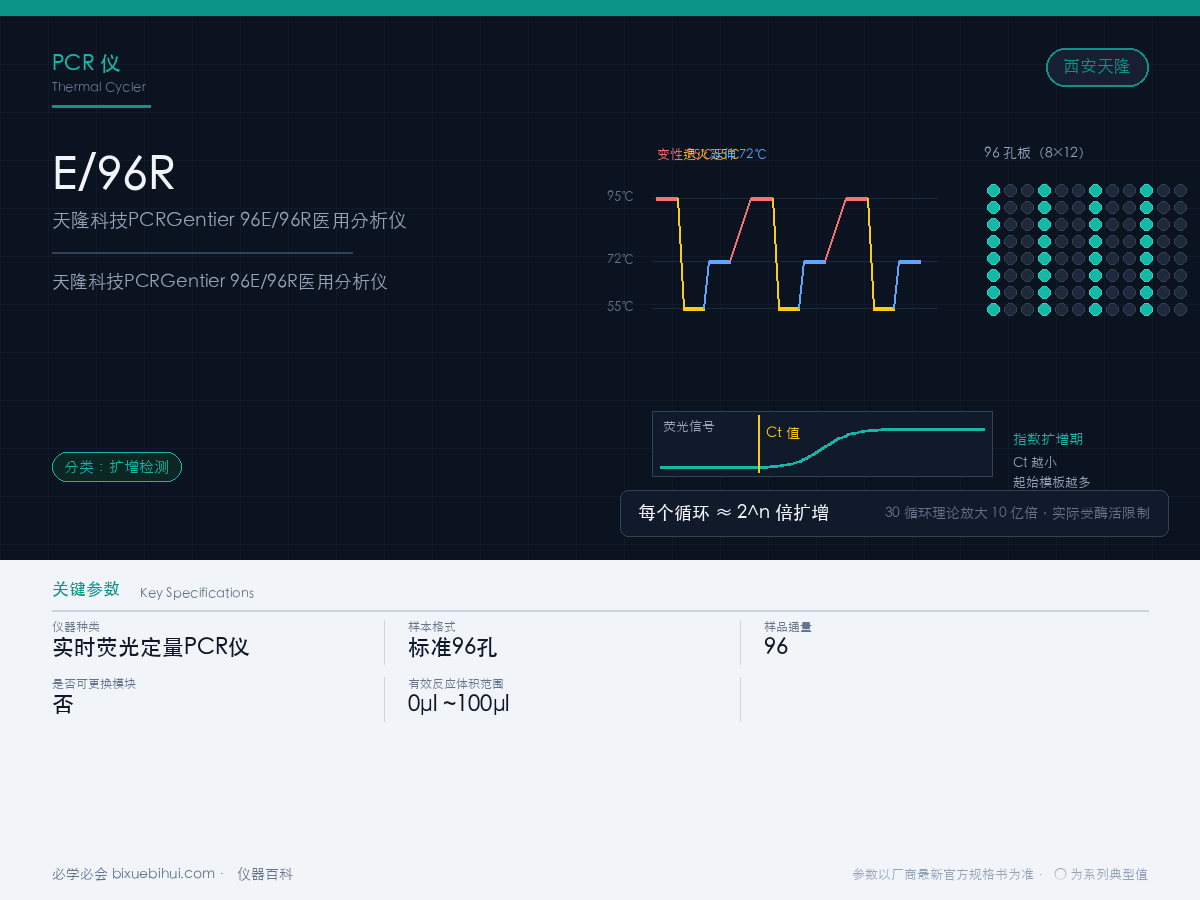The height and width of the screenshot is (900, 1200).
Task: Select the 分类：扩增检测 category tag
Action: tap(117, 467)
